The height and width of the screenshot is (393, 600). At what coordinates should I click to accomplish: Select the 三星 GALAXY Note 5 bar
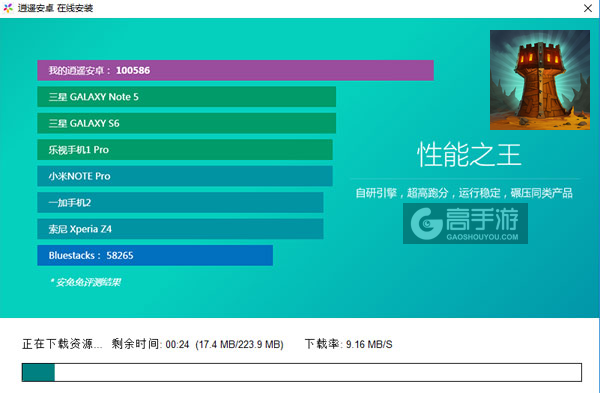pyautogui.click(x=186, y=97)
